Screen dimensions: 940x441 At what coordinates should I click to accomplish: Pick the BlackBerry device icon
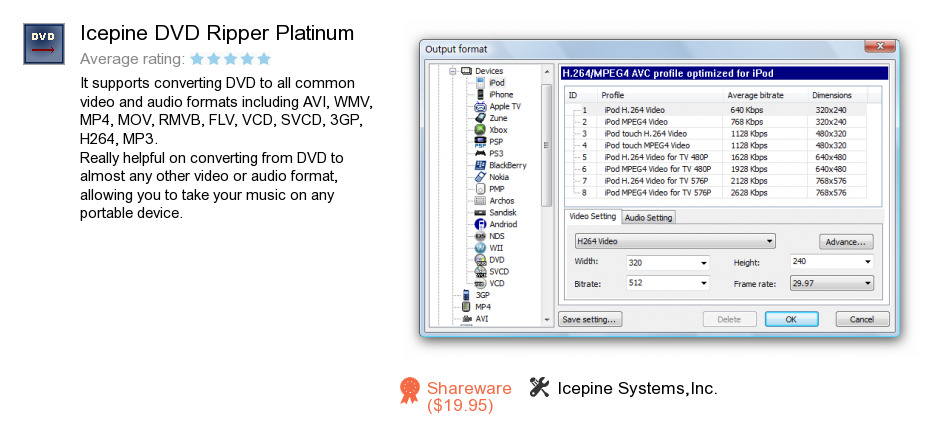(480, 165)
